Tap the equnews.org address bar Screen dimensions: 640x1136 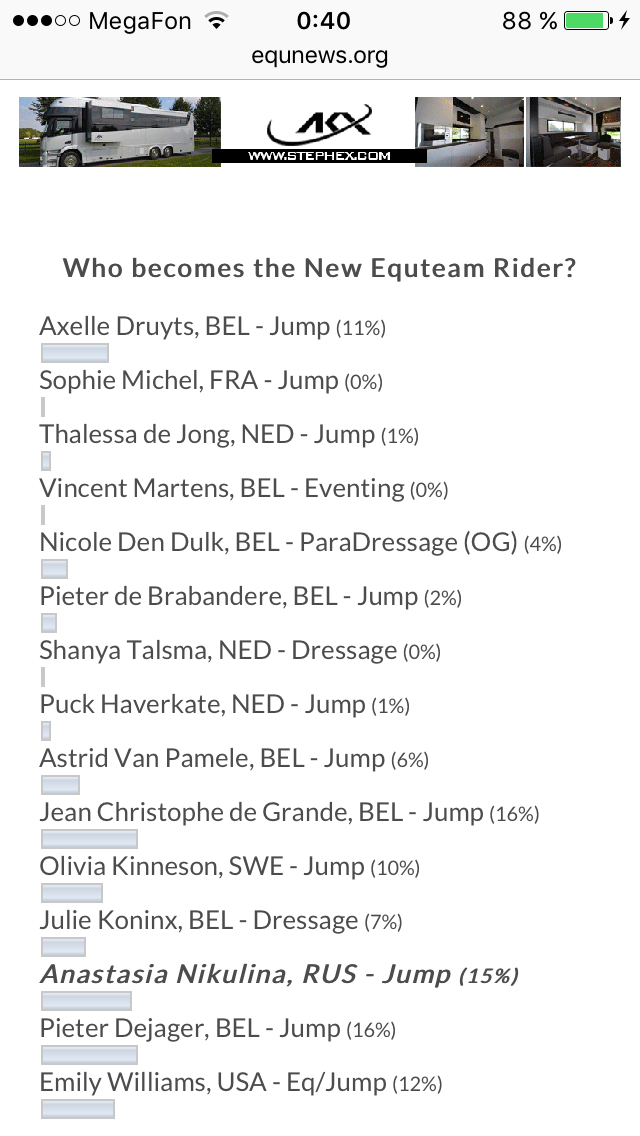(x=320, y=56)
